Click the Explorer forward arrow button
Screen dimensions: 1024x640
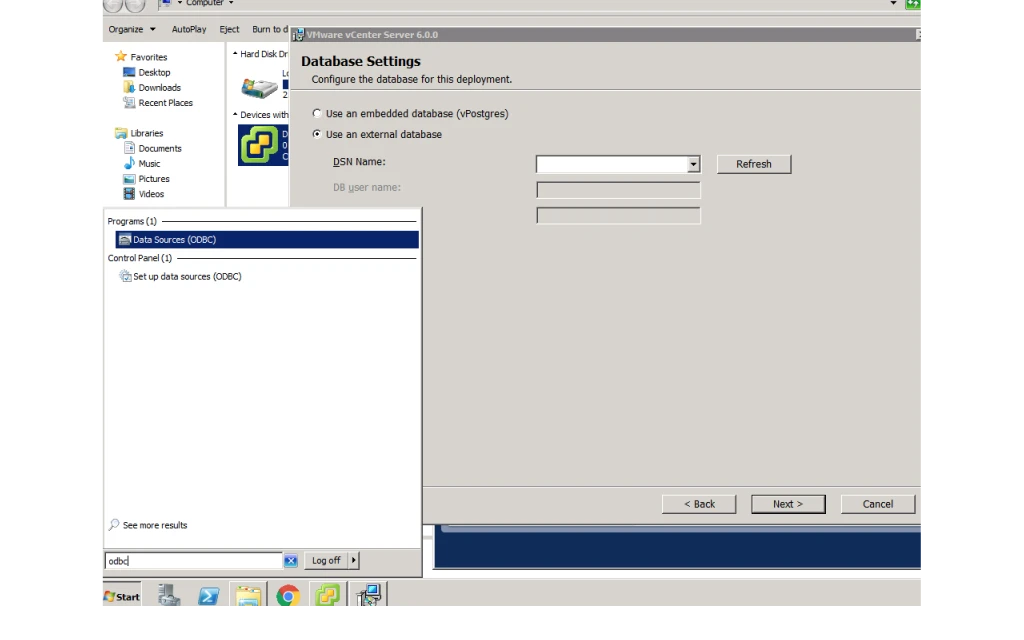tap(135, 5)
